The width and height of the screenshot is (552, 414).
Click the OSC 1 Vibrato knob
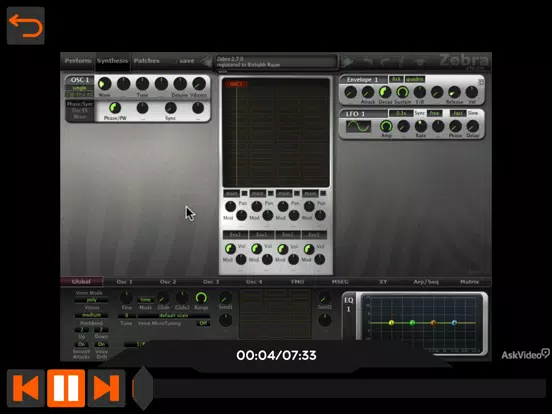tap(199, 84)
